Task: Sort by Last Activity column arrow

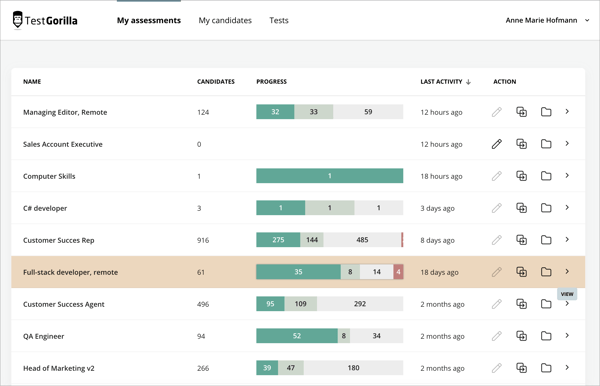Action: [468, 82]
